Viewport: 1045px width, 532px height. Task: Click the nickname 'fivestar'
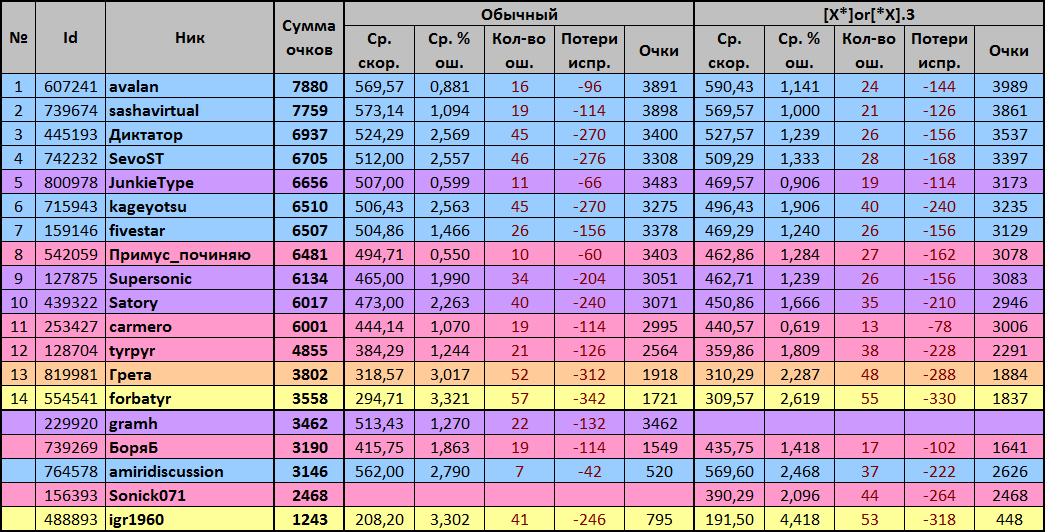pos(189,231)
